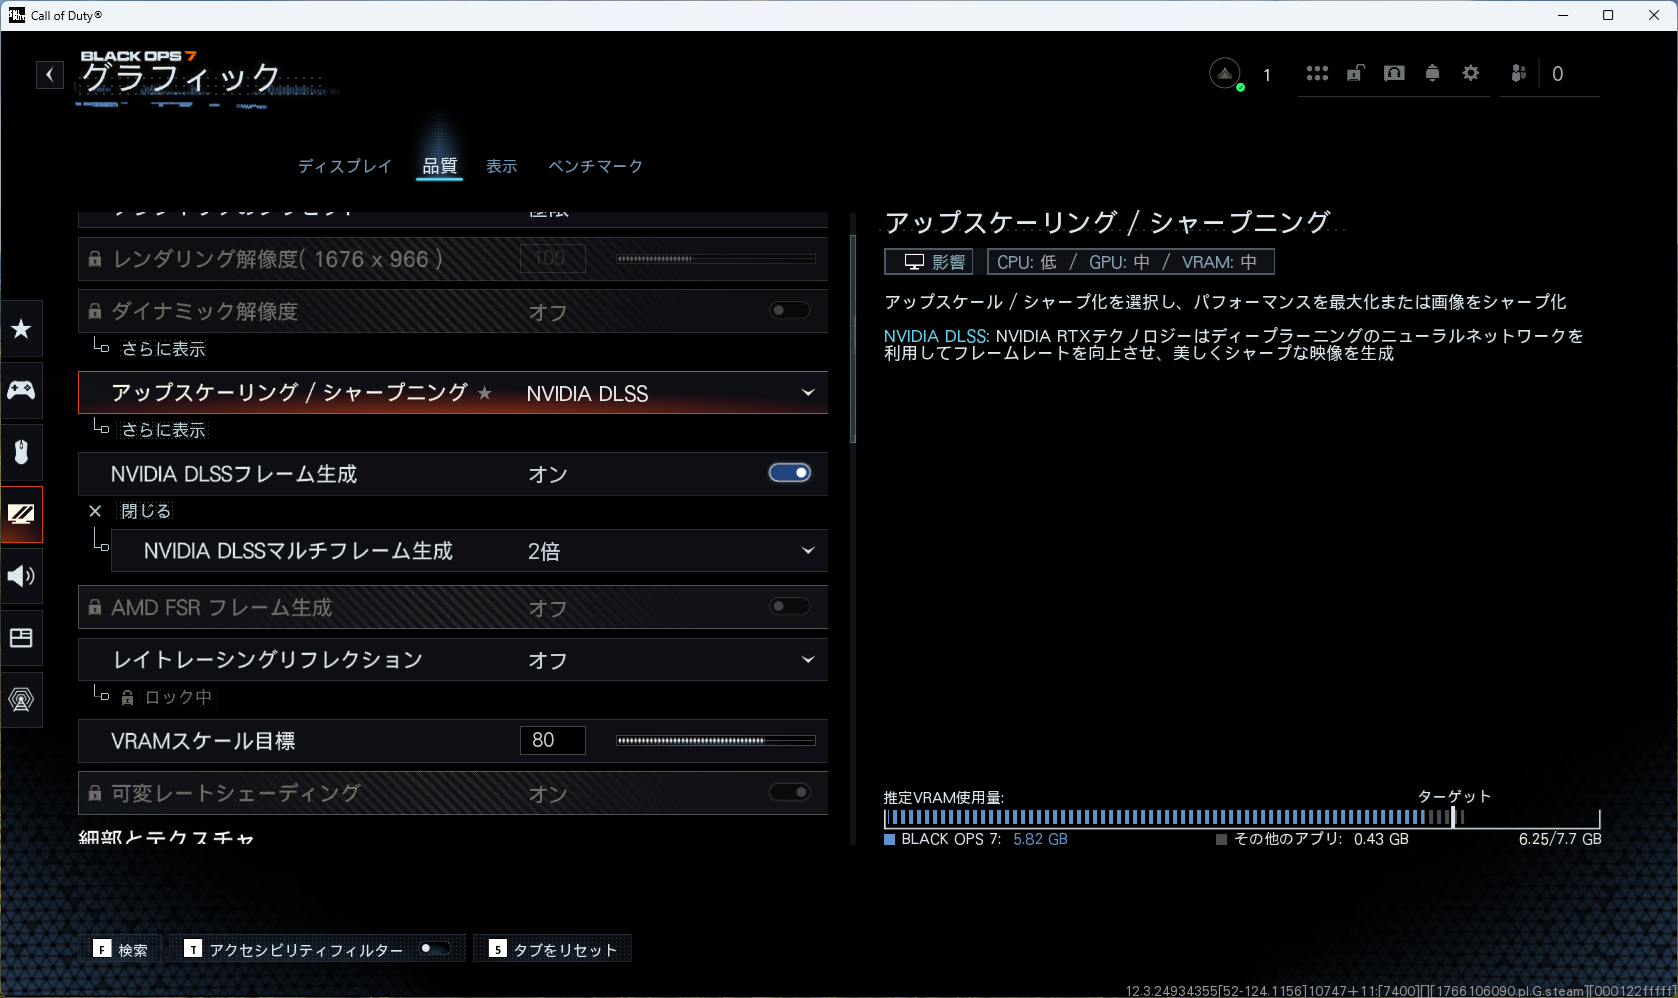Click the 推定VRAM使用量 label
Viewport: 1678px width, 998px height.
[x=944, y=797]
